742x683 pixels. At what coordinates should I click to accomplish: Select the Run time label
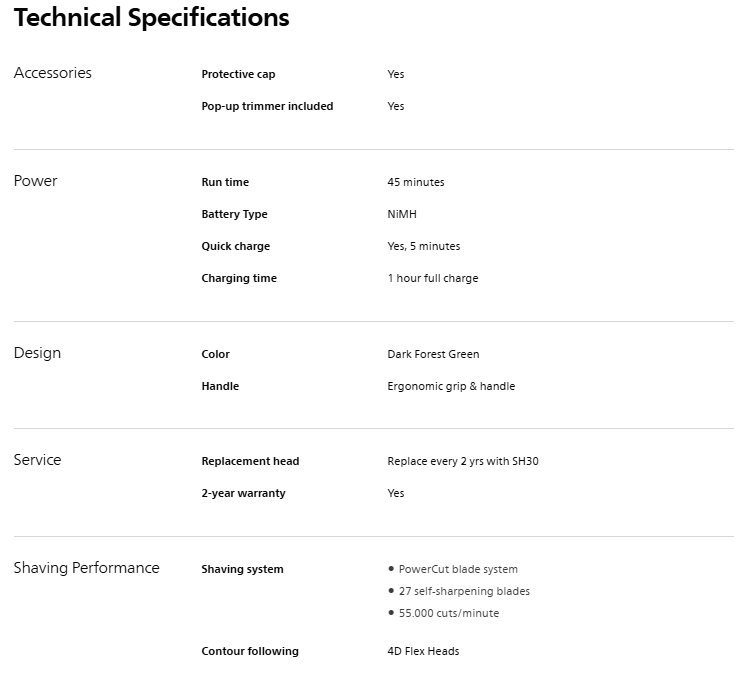pyautogui.click(x=225, y=182)
